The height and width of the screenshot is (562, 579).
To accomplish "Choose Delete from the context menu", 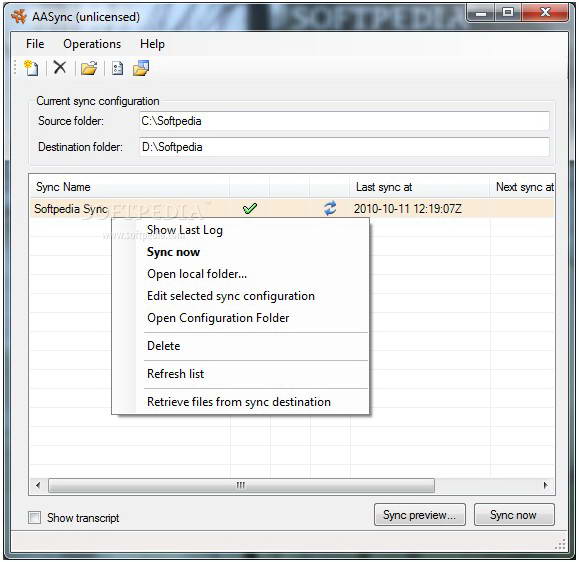I will 240,346.
